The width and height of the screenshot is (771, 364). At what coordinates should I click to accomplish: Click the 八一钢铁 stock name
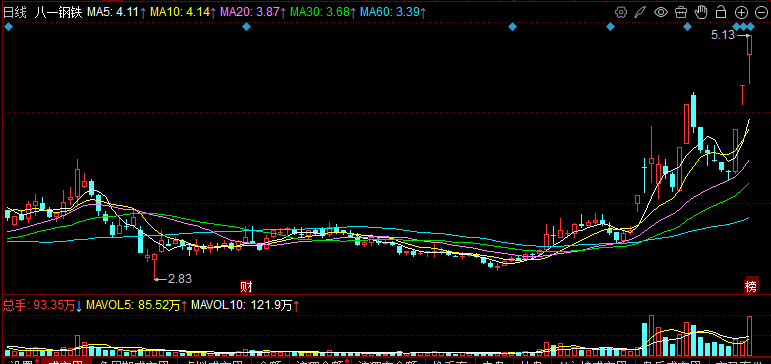pos(58,13)
